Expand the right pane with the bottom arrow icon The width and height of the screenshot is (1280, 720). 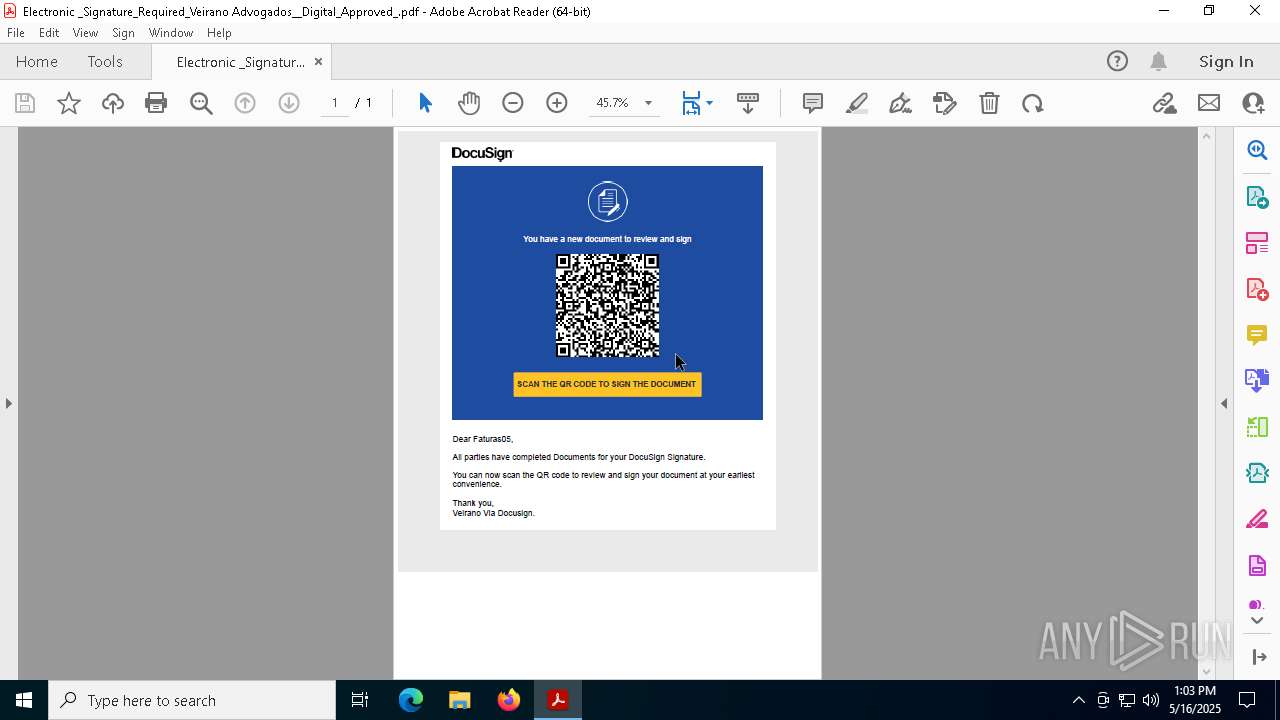(x=1259, y=657)
